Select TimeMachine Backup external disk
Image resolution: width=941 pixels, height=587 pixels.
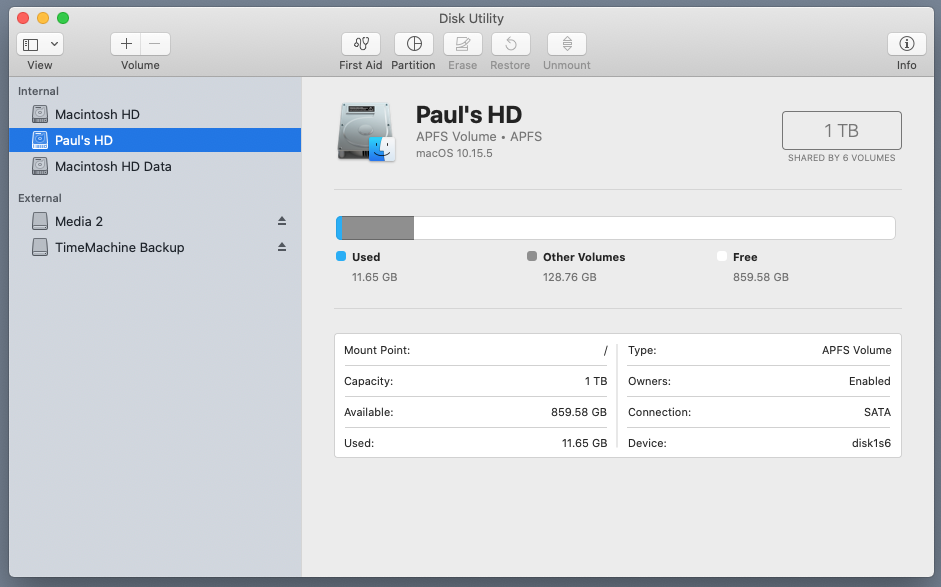click(155, 247)
